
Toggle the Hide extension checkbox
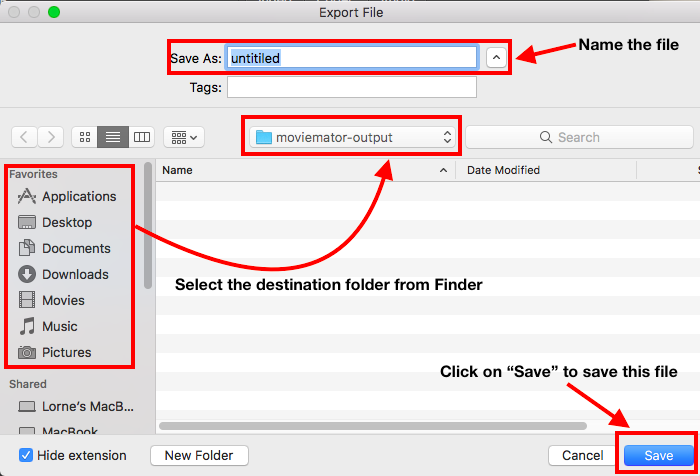26,455
